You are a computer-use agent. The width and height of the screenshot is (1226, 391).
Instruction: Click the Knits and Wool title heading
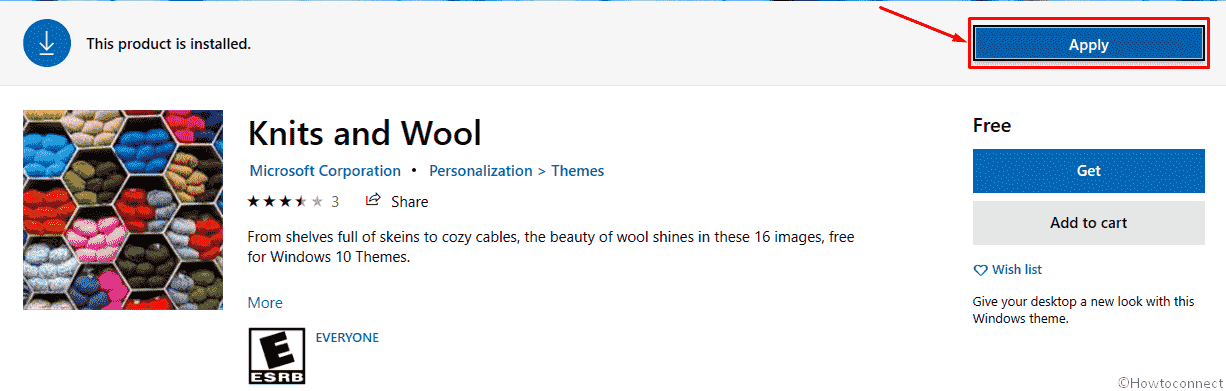tap(364, 132)
